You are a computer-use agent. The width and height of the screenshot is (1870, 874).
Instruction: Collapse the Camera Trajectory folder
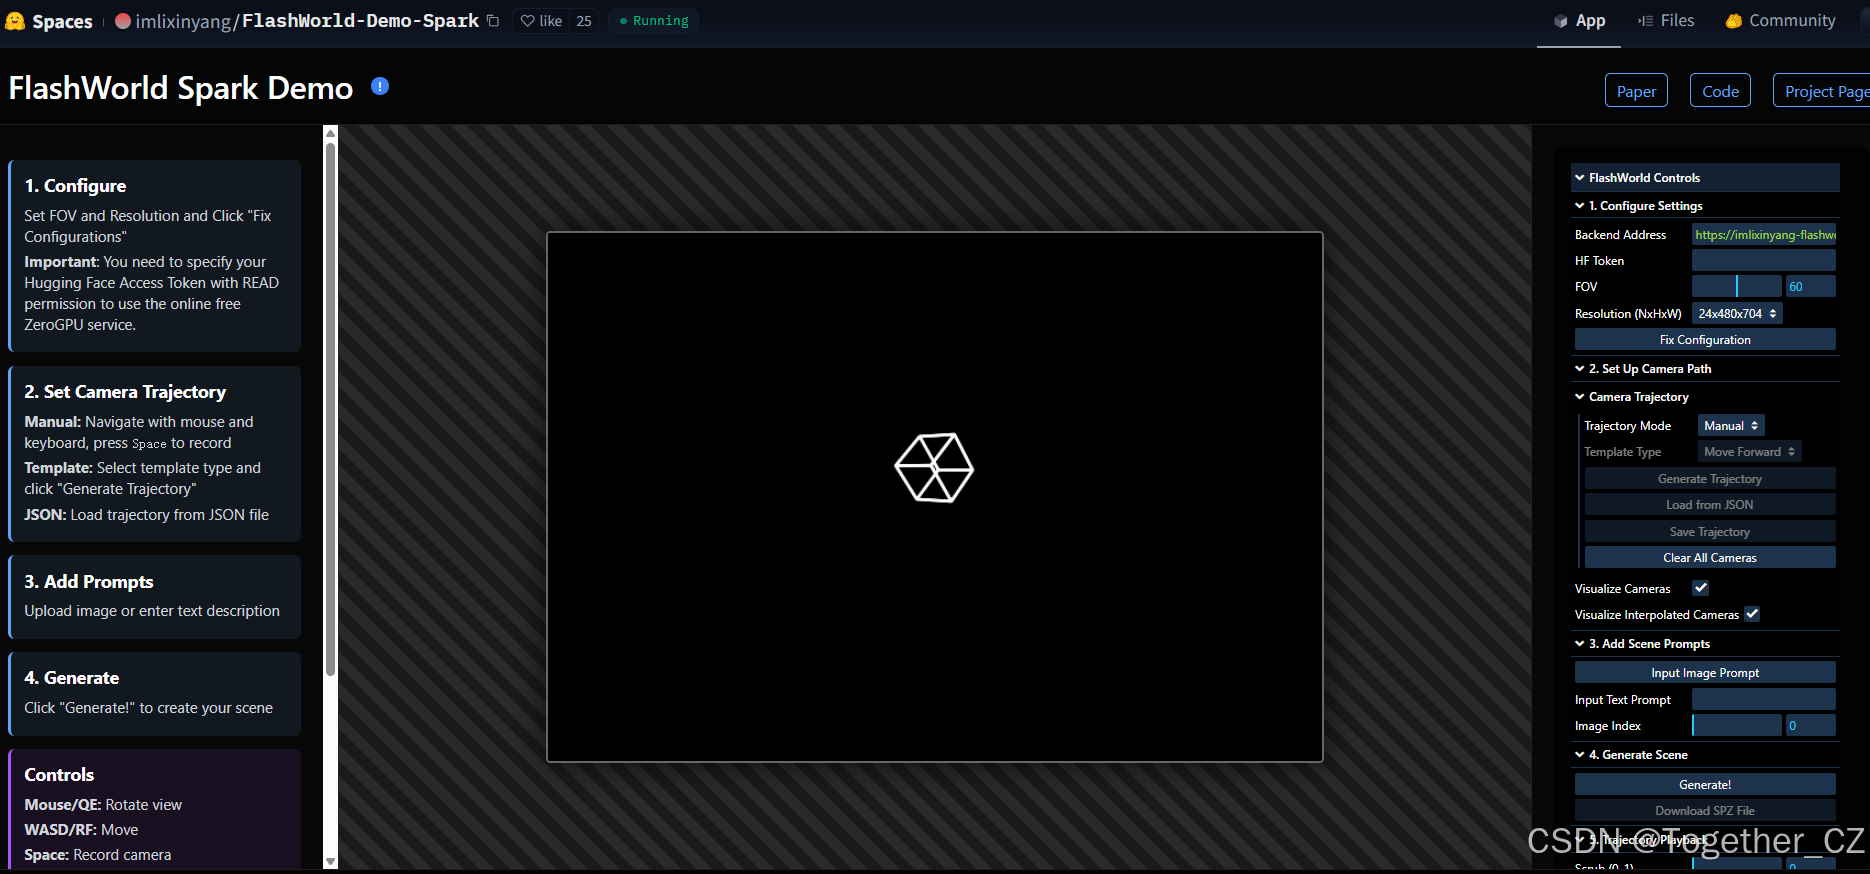pos(1705,396)
